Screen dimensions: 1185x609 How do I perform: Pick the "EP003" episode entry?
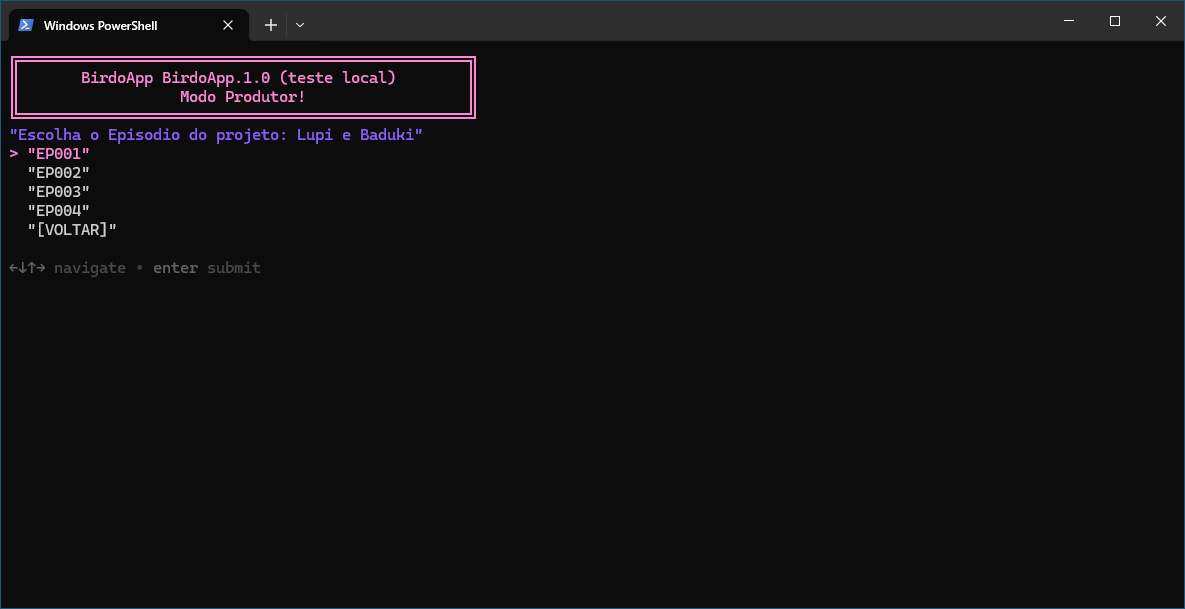[x=59, y=192]
